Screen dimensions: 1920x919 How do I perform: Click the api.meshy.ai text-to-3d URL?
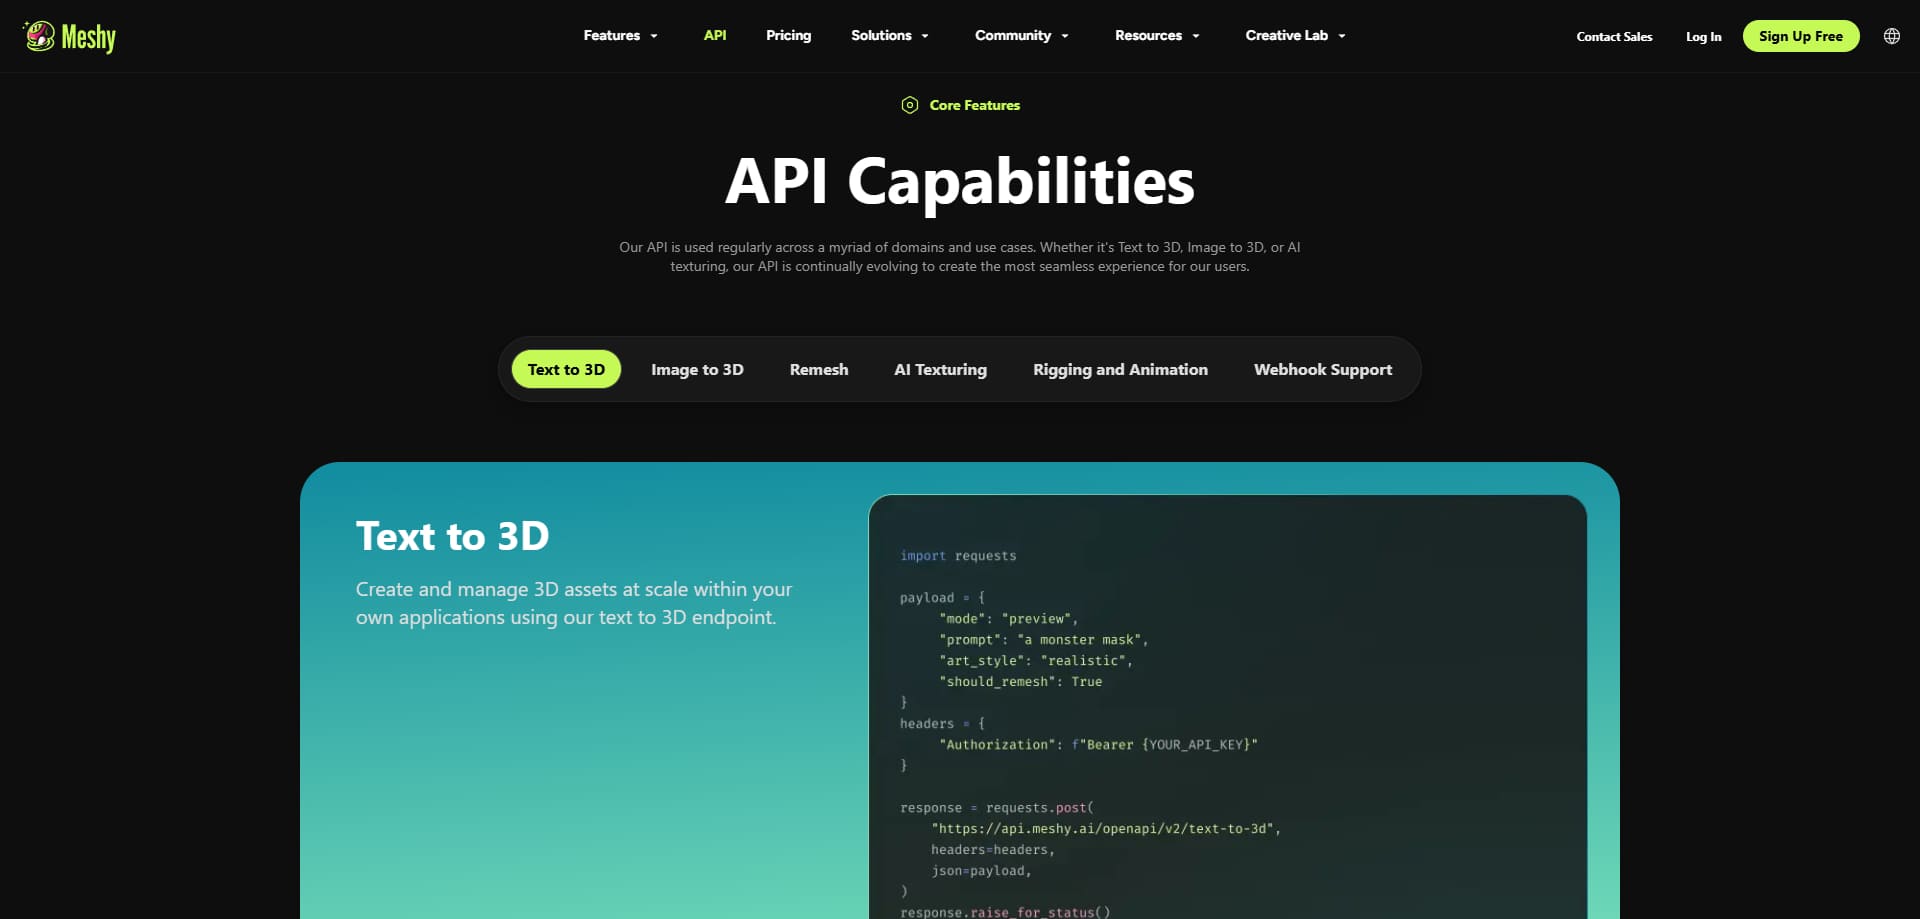pyautogui.click(x=1106, y=829)
